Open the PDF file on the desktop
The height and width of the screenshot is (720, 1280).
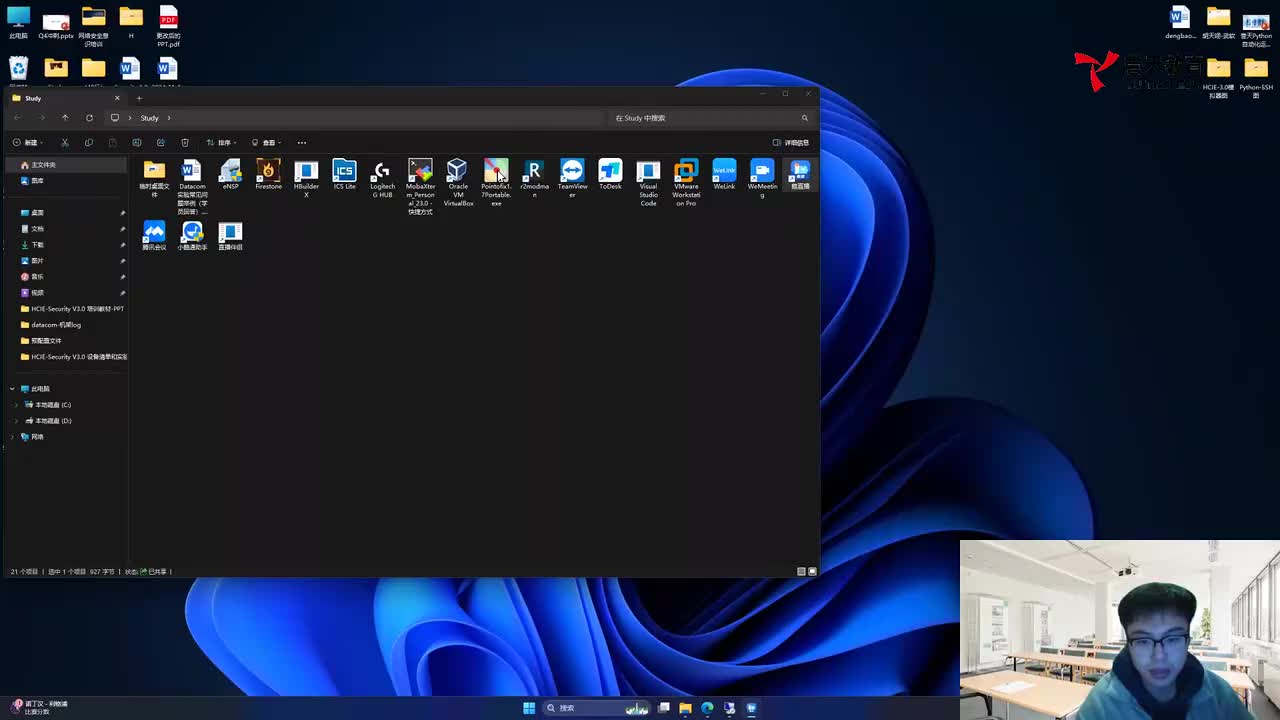click(x=168, y=27)
